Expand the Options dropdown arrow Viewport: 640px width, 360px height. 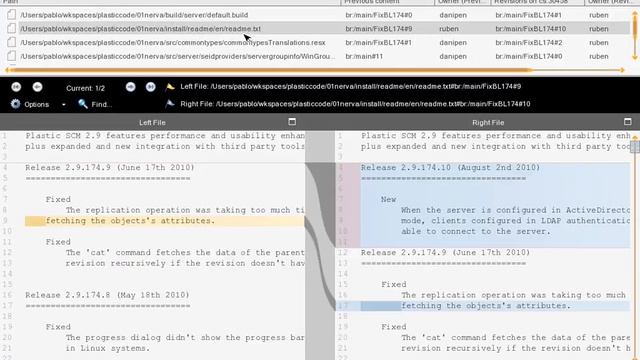64,104
